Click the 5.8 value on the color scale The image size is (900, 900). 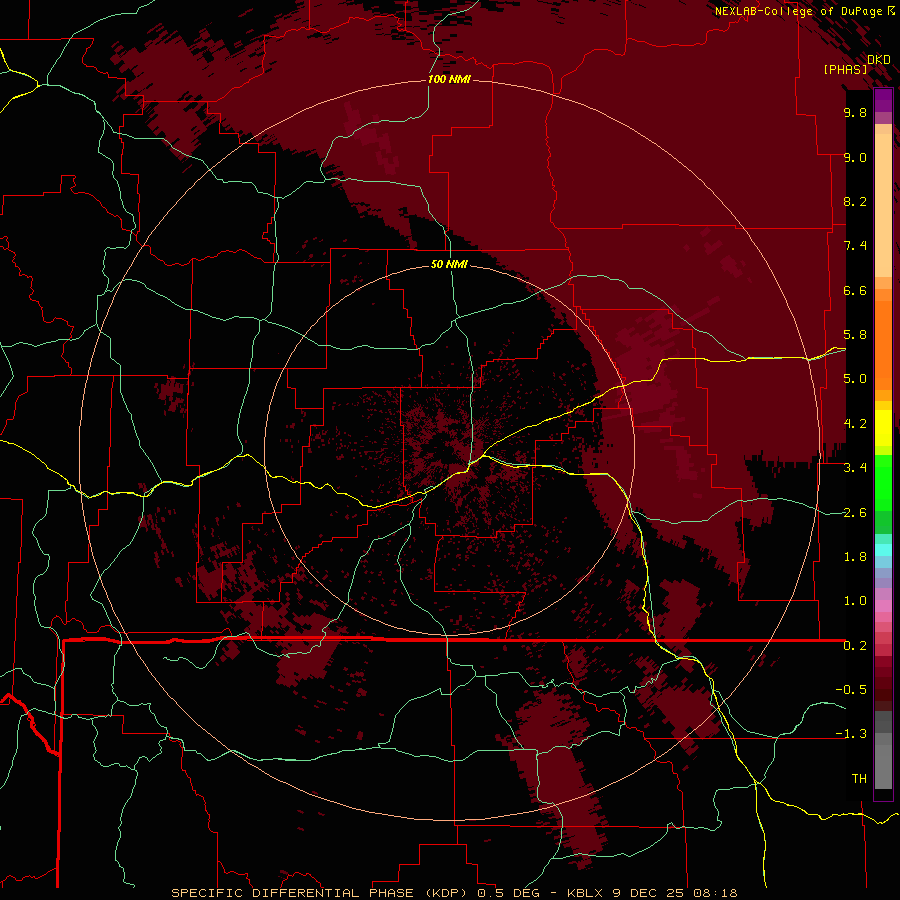tap(855, 335)
